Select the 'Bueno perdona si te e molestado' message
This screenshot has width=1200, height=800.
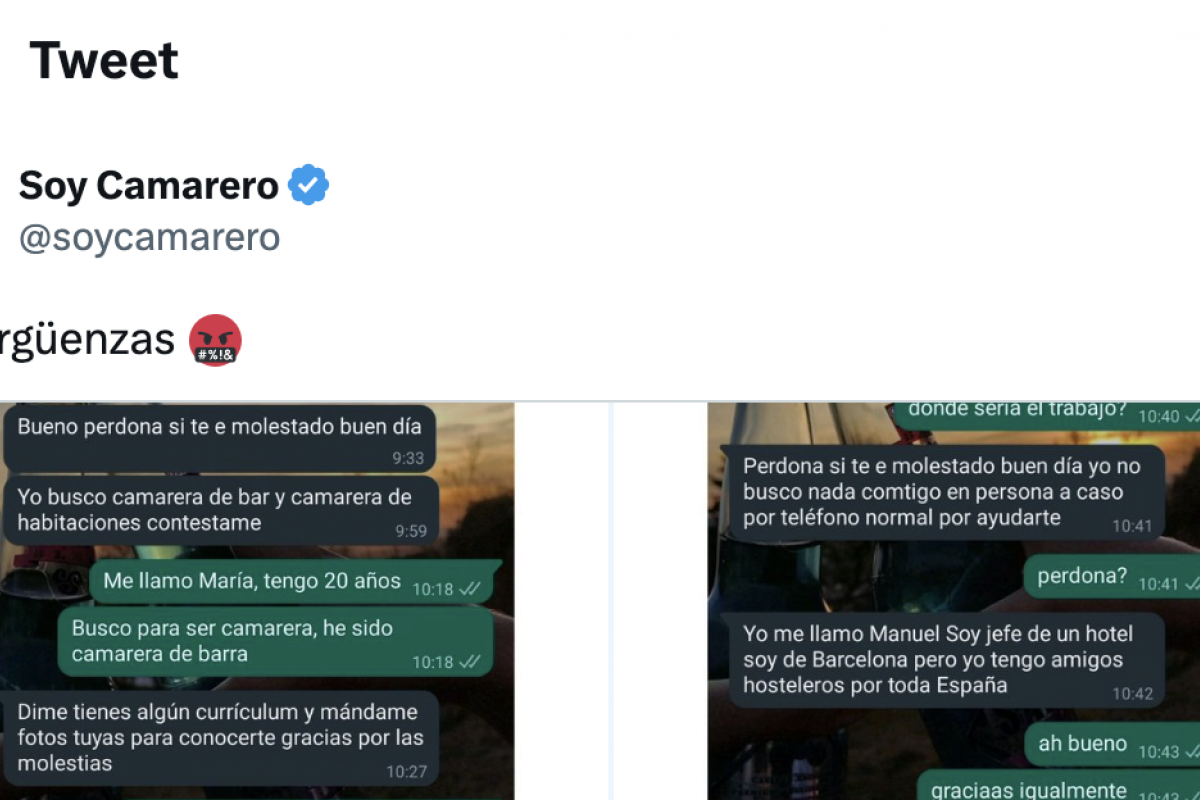click(220, 438)
